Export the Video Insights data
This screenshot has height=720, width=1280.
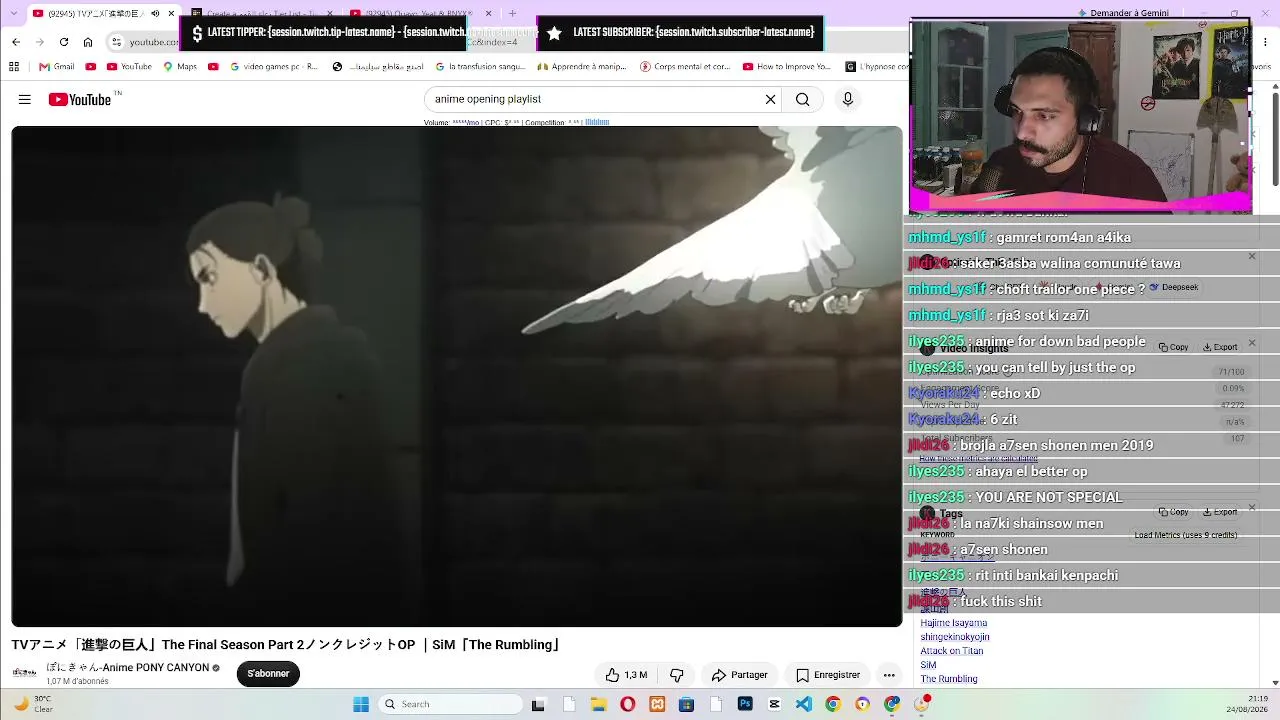click(1220, 347)
